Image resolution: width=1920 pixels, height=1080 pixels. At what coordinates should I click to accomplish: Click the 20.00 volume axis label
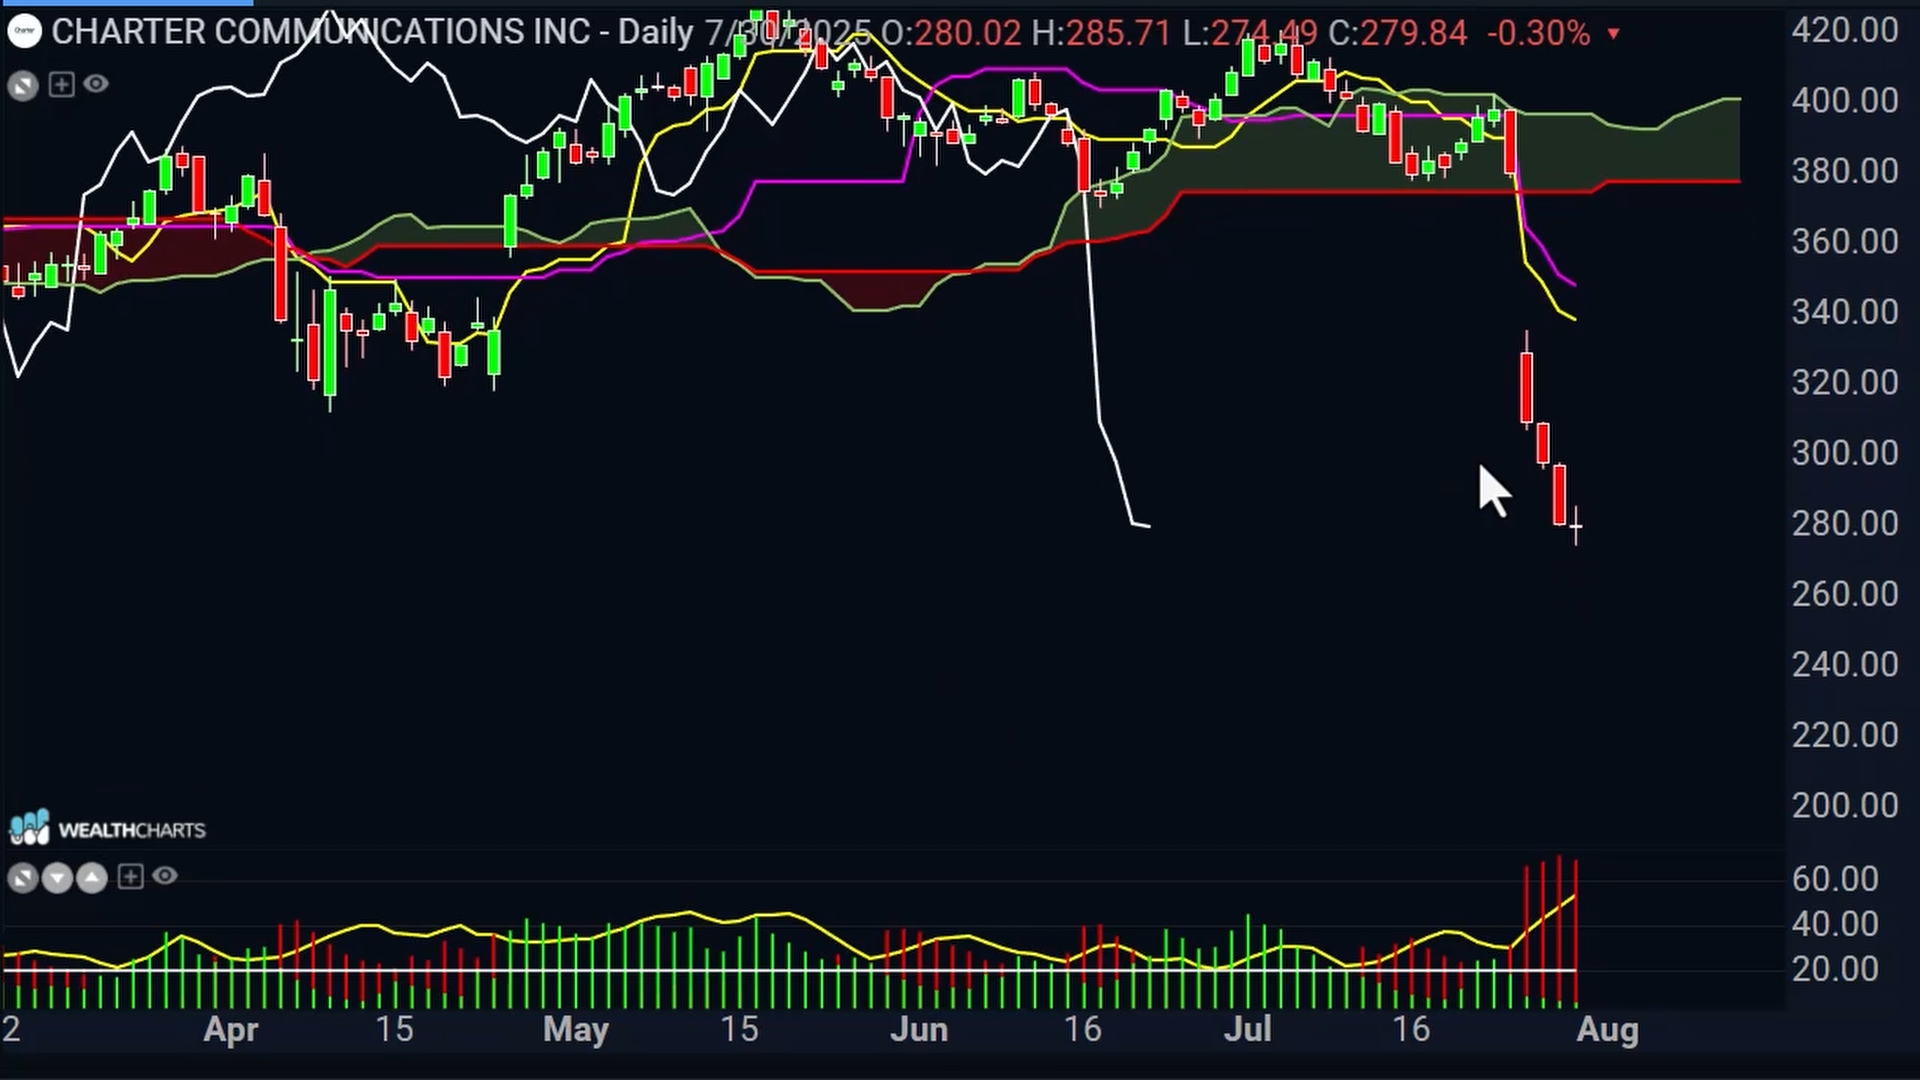pyautogui.click(x=1835, y=968)
